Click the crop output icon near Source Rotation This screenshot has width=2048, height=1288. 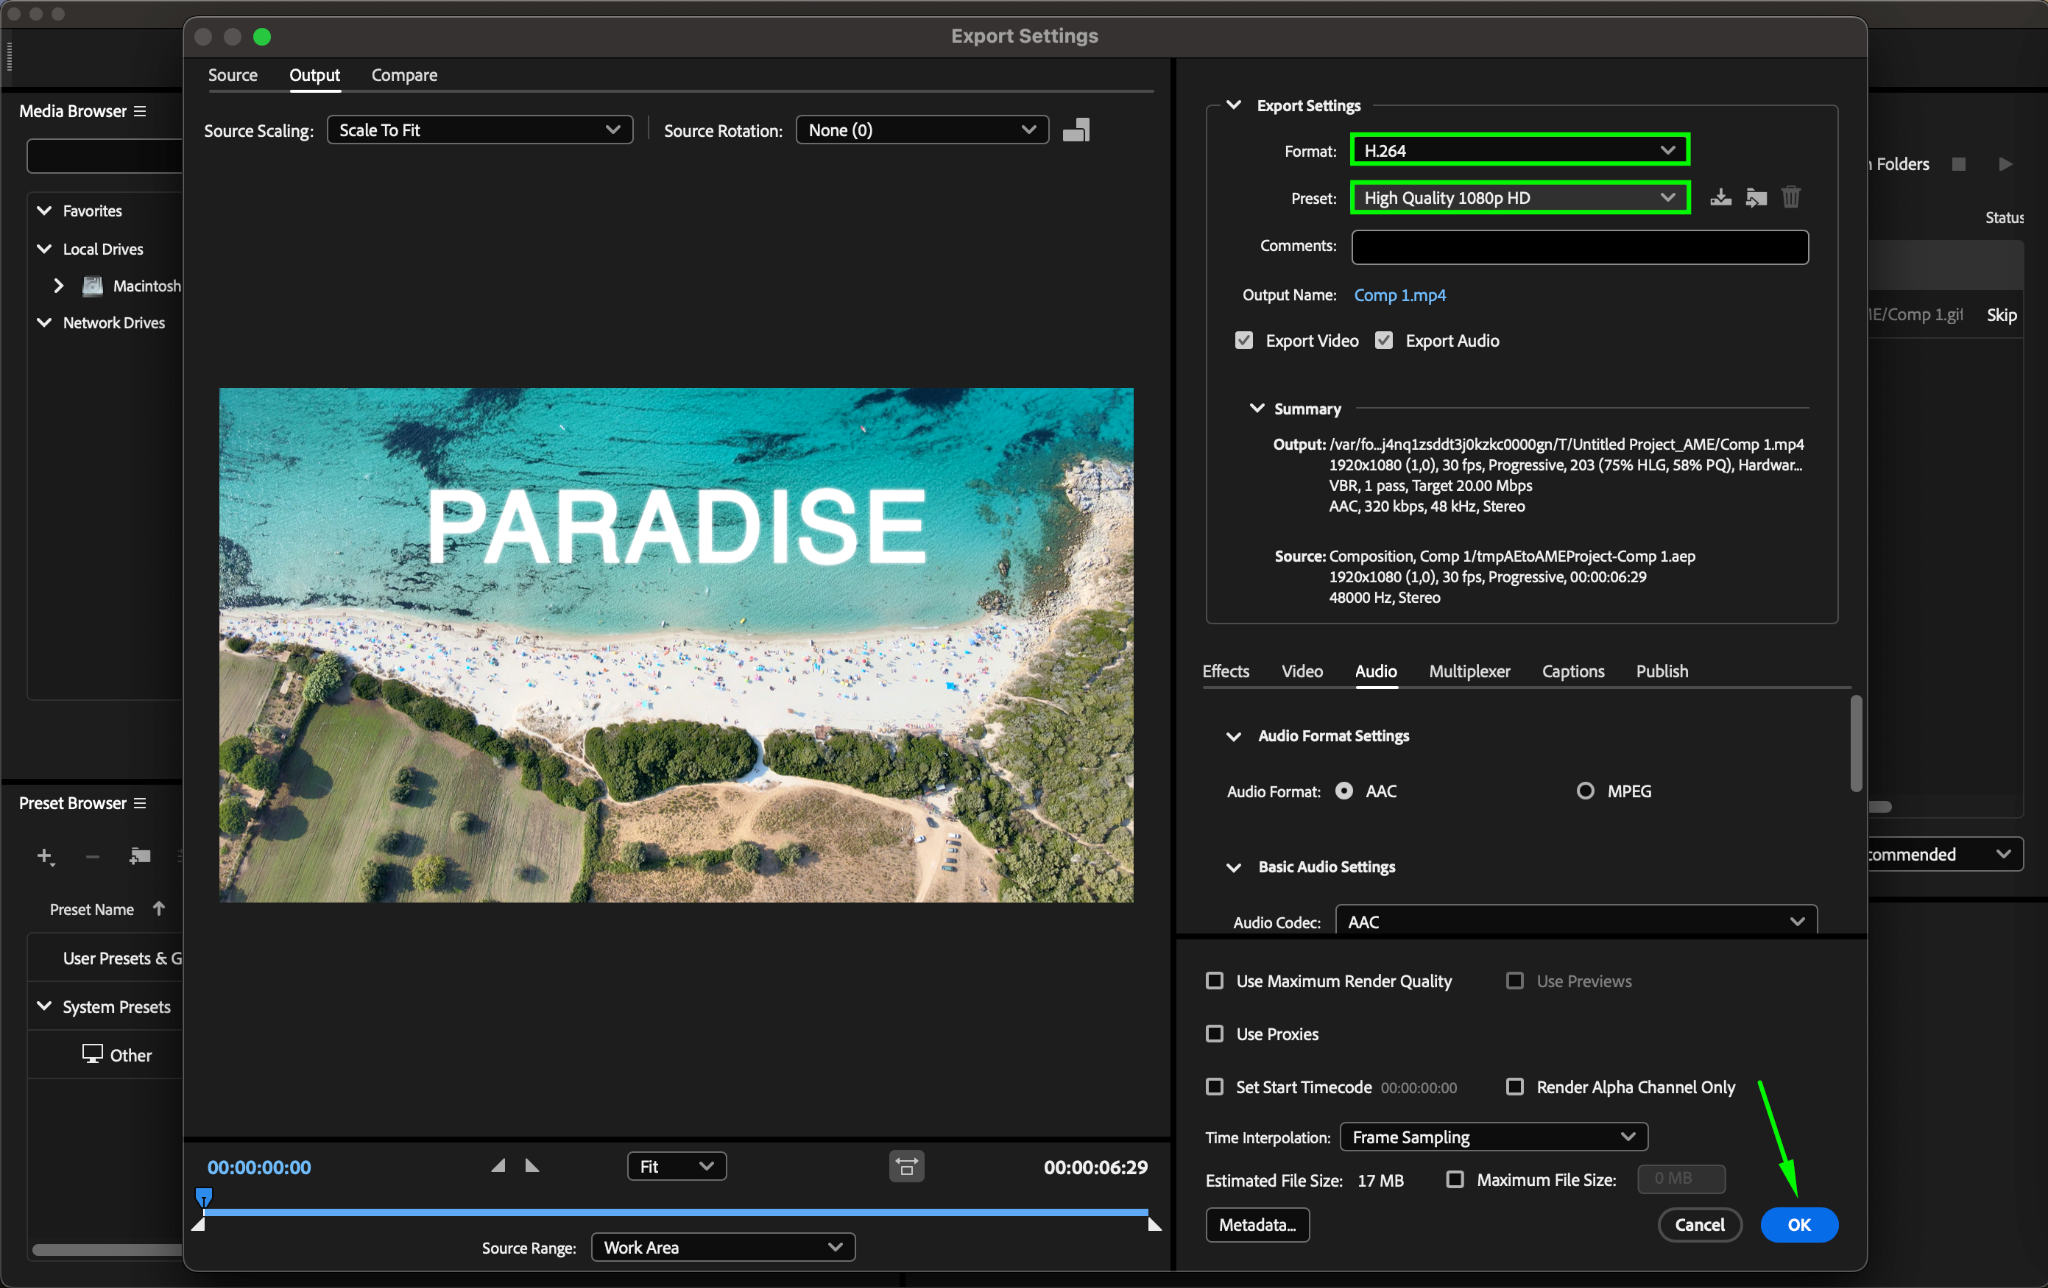click(x=1076, y=130)
